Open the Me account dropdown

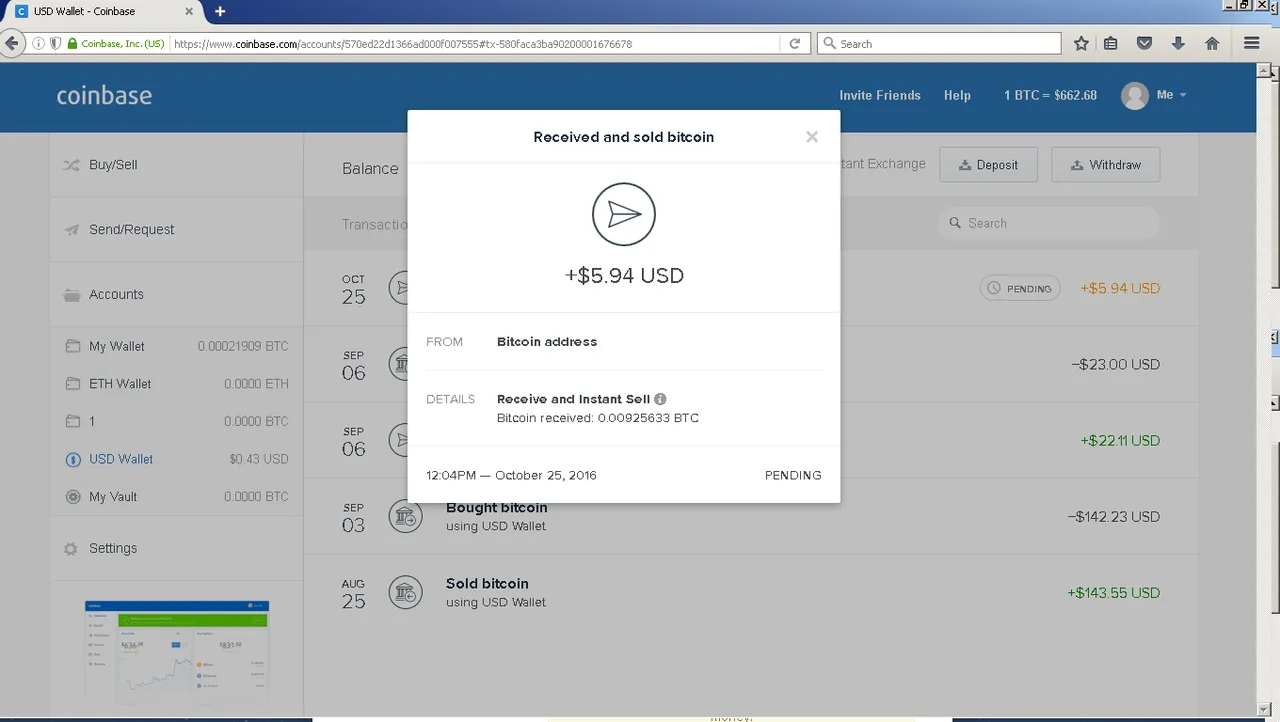click(x=1171, y=95)
